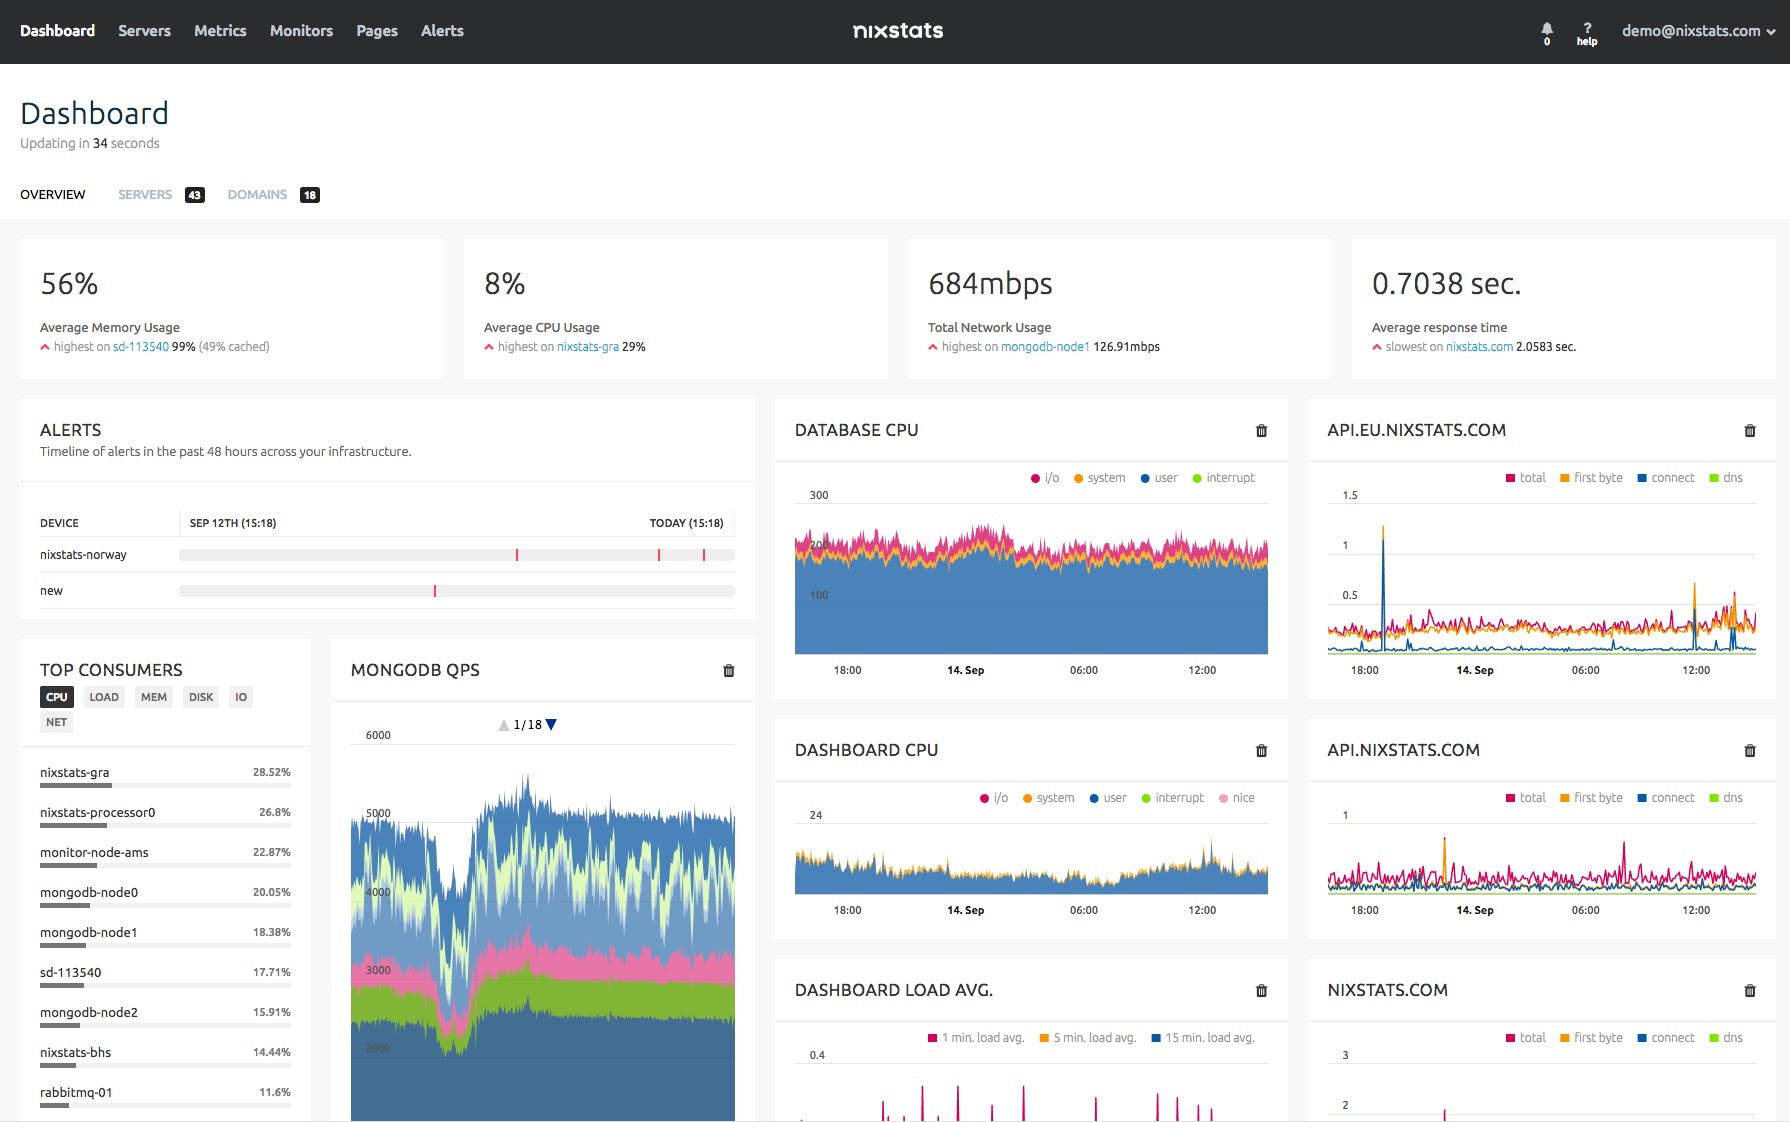
Task: Delete the Database CPU widget
Action: click(x=1261, y=431)
